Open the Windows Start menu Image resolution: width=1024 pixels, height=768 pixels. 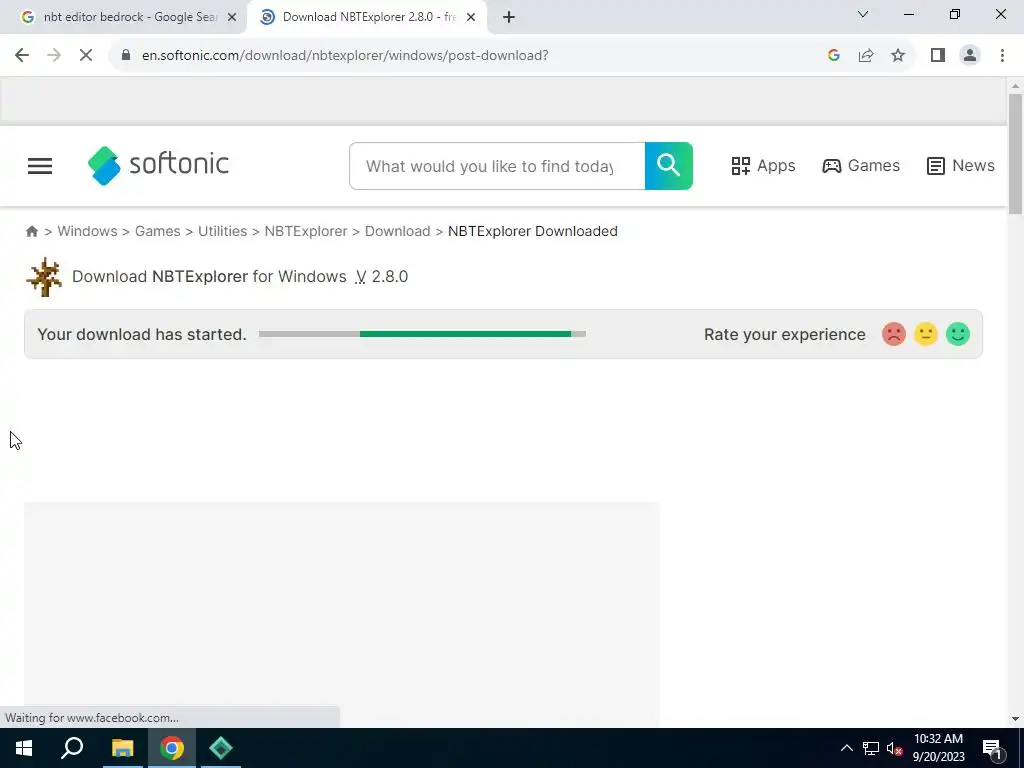click(24, 748)
